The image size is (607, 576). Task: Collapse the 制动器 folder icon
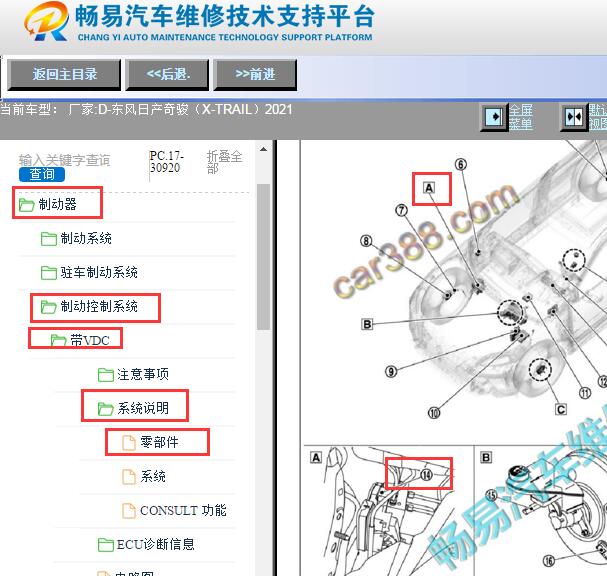pos(27,204)
